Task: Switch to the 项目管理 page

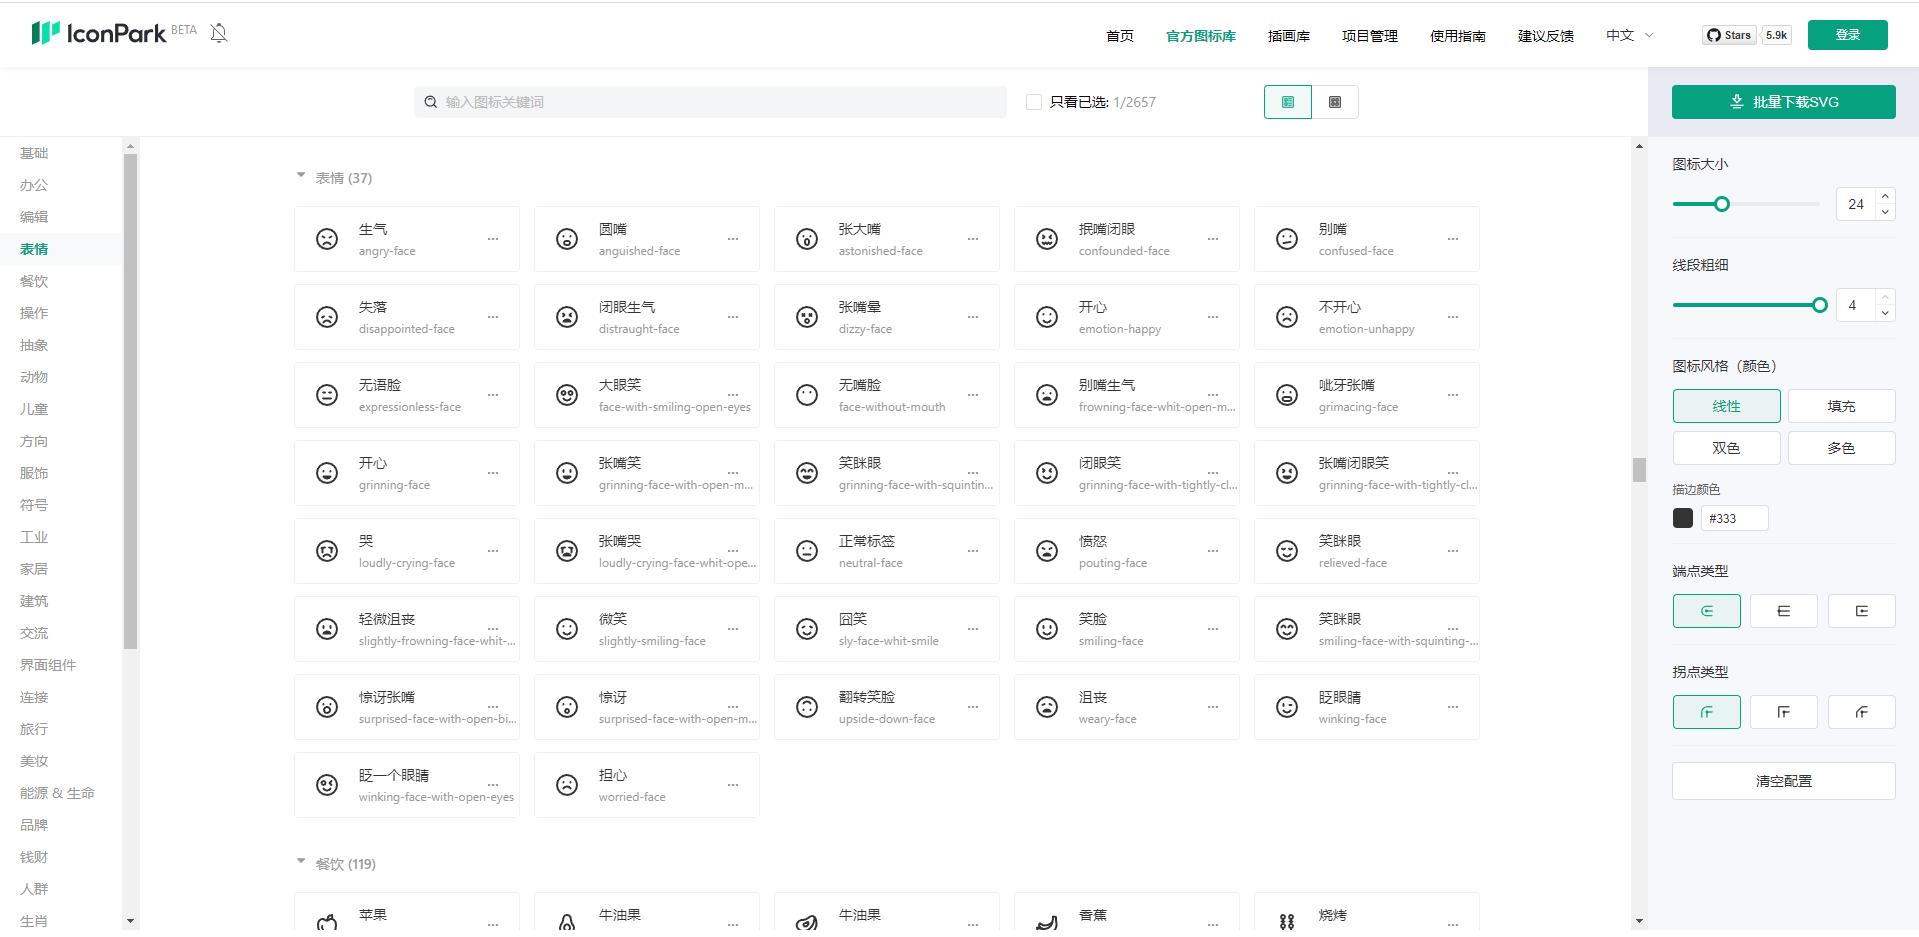Action: point(1368,35)
